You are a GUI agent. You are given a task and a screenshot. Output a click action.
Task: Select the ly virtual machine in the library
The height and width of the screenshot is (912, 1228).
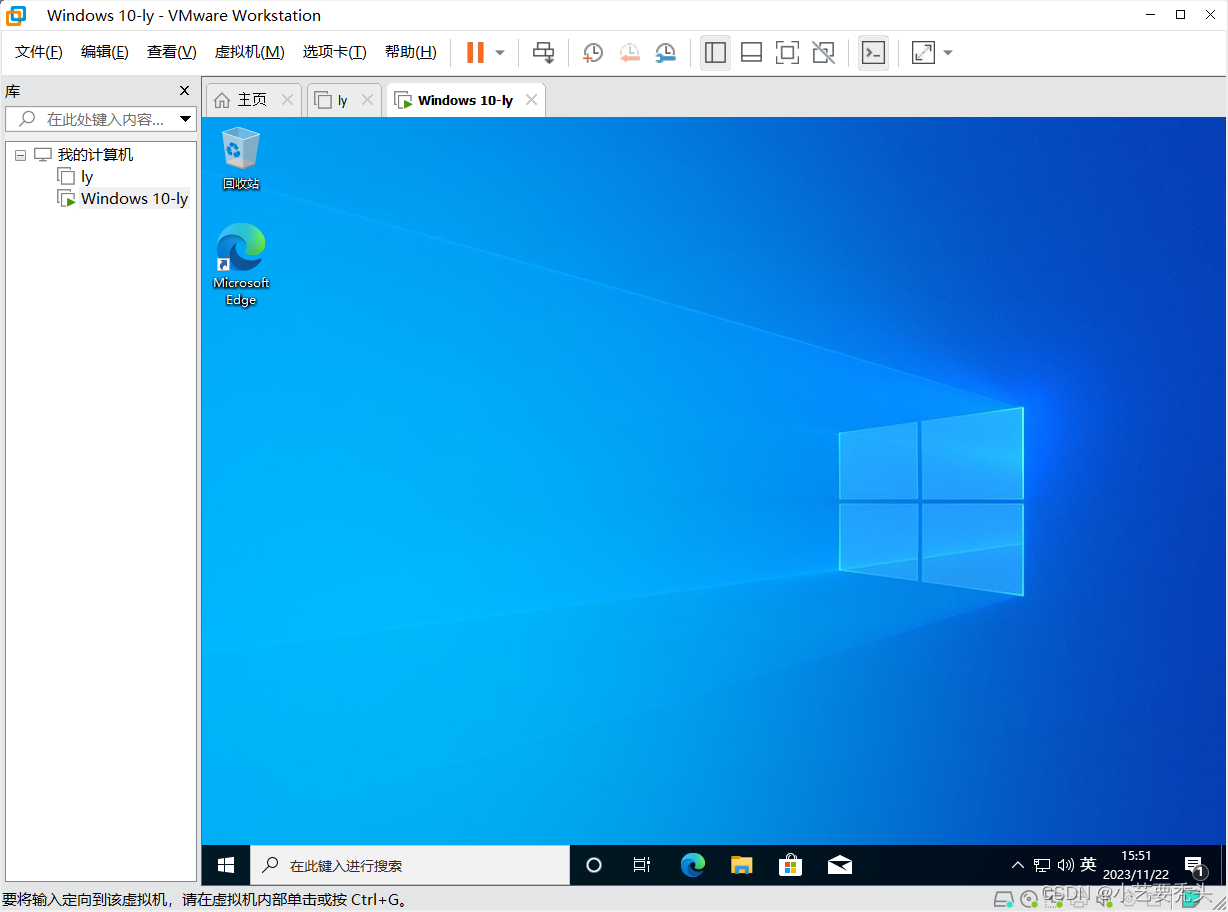click(x=83, y=176)
